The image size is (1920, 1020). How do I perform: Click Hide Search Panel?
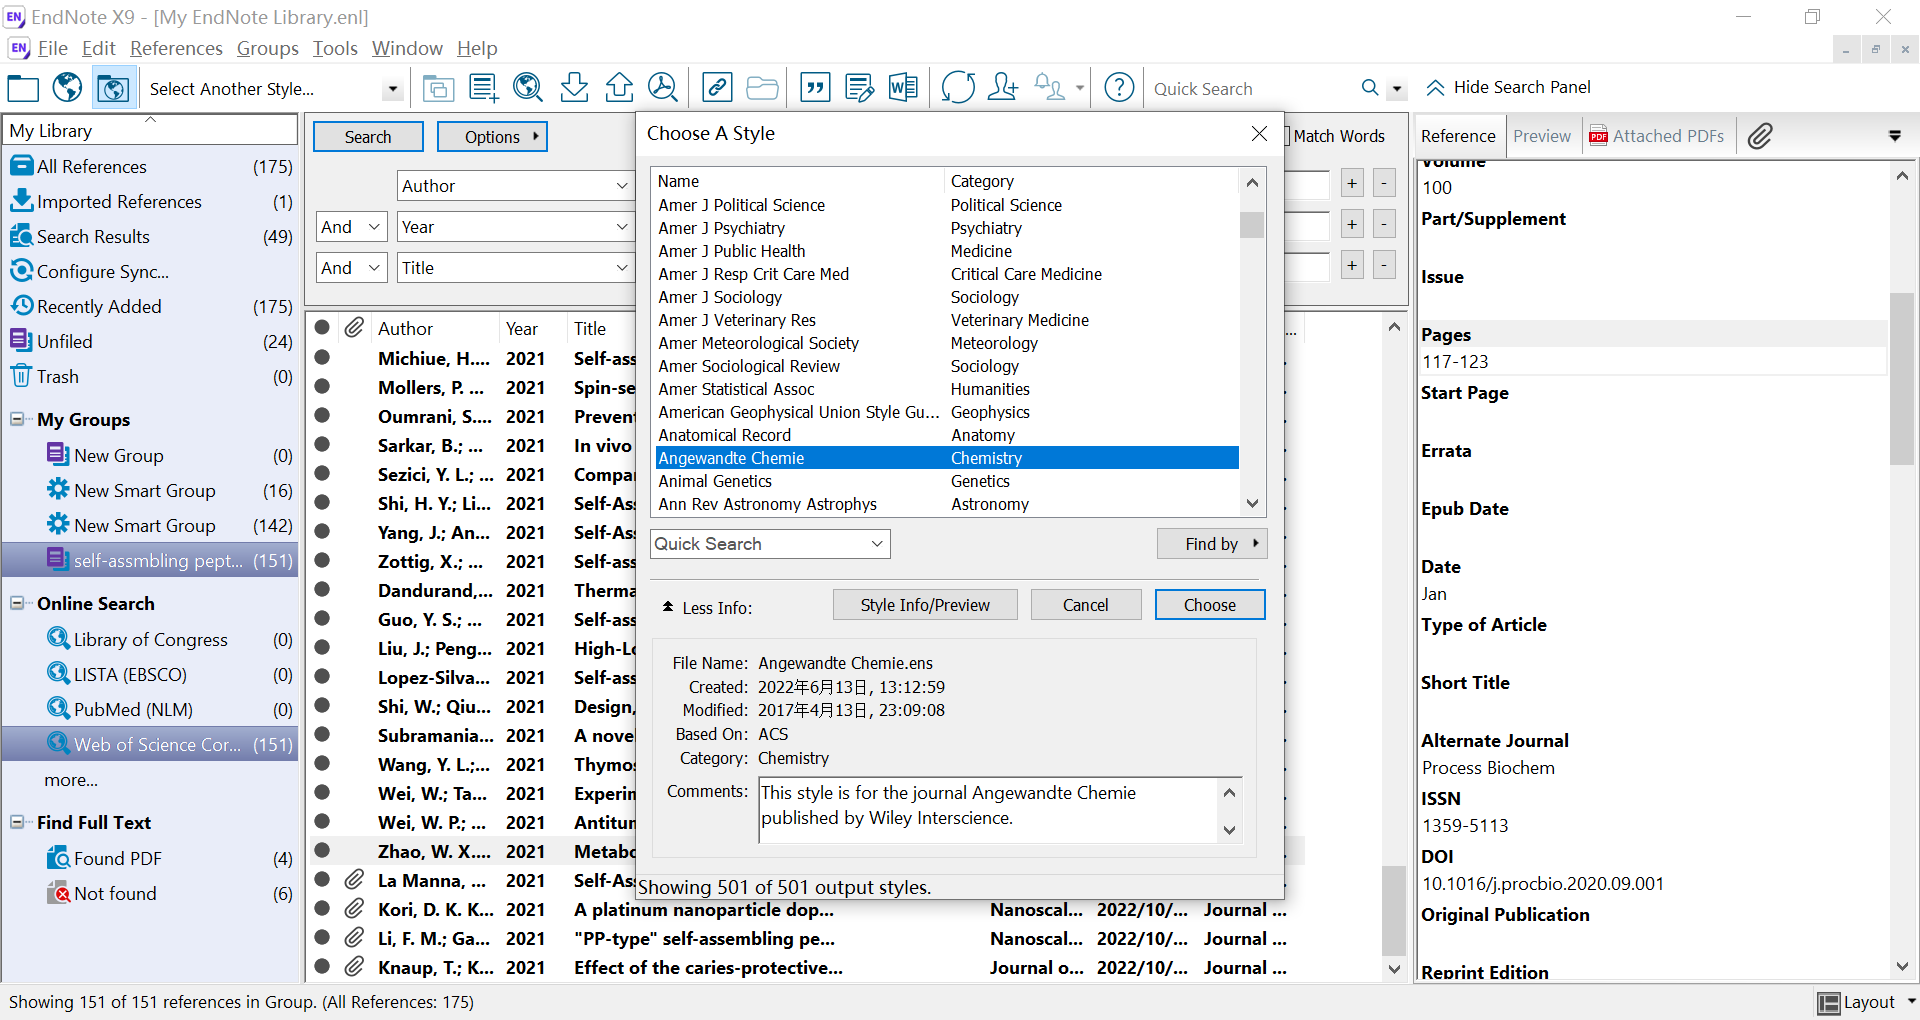tap(1508, 87)
